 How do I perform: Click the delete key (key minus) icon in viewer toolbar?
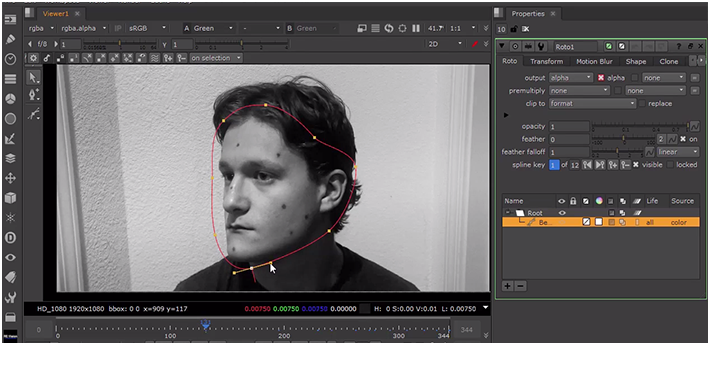[181, 58]
